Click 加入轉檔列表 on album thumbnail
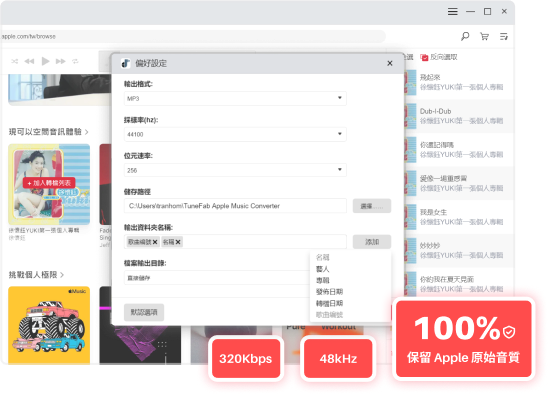 click(x=49, y=183)
